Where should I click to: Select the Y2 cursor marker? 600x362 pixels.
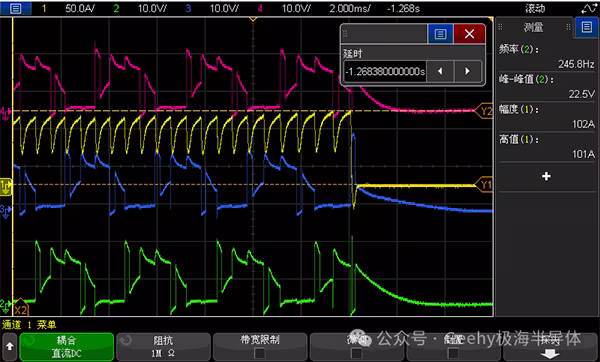coord(484,111)
